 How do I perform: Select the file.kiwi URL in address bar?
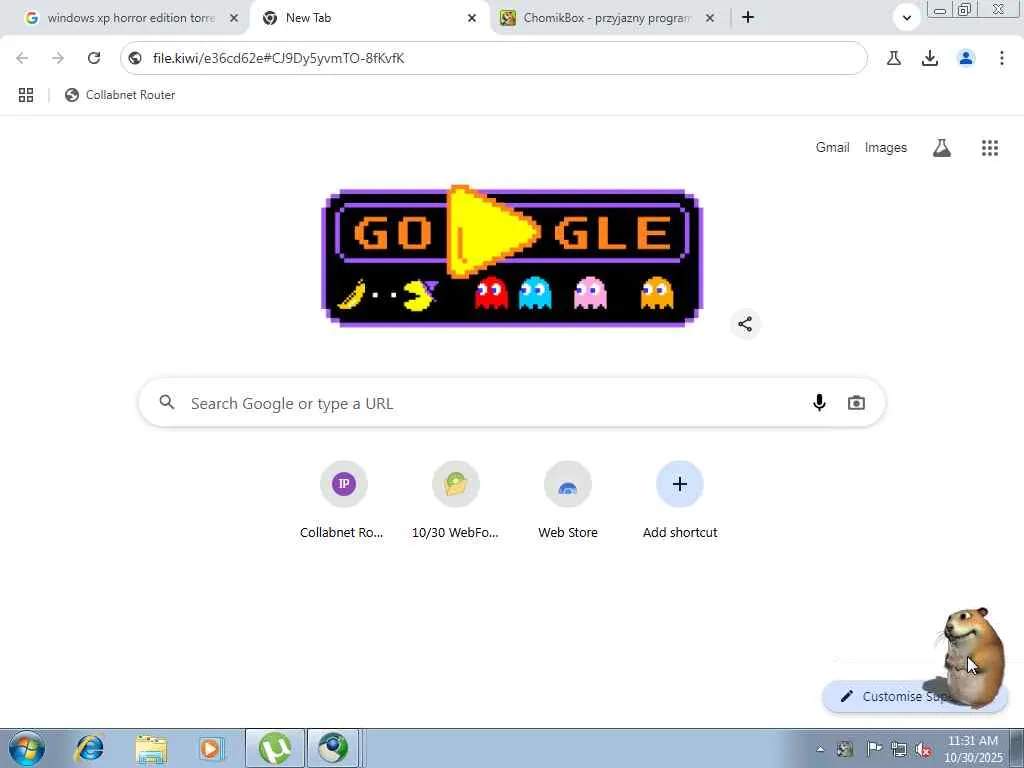pyautogui.click(x=279, y=58)
